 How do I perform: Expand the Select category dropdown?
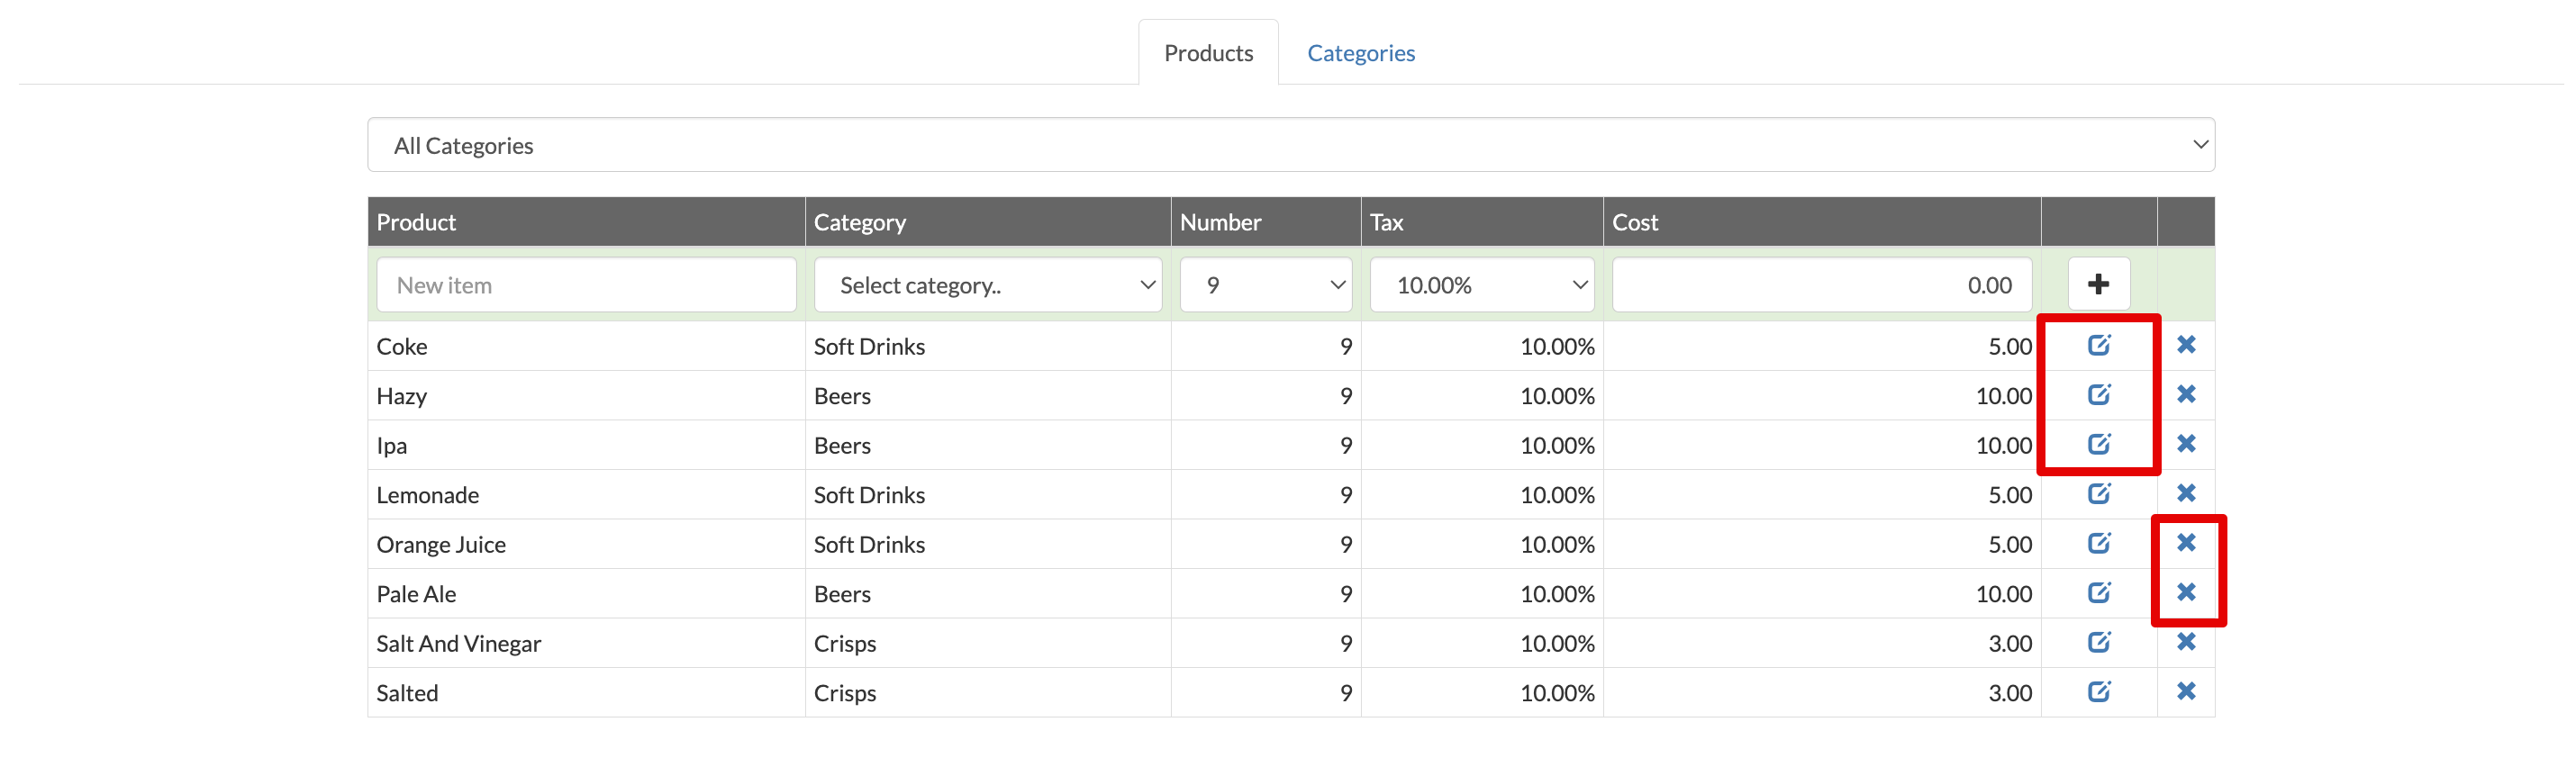pyautogui.click(x=987, y=285)
